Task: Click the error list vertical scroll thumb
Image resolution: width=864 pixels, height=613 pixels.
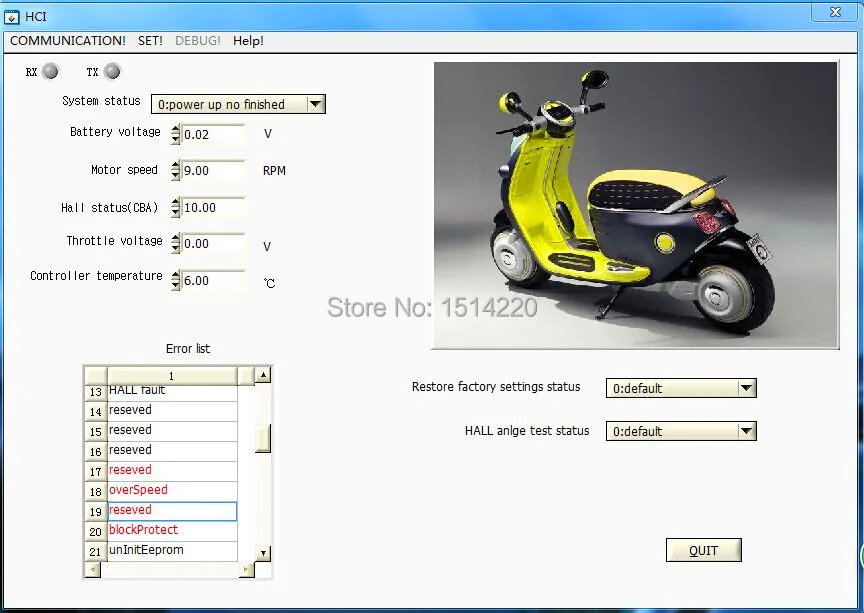Action: 263,438
